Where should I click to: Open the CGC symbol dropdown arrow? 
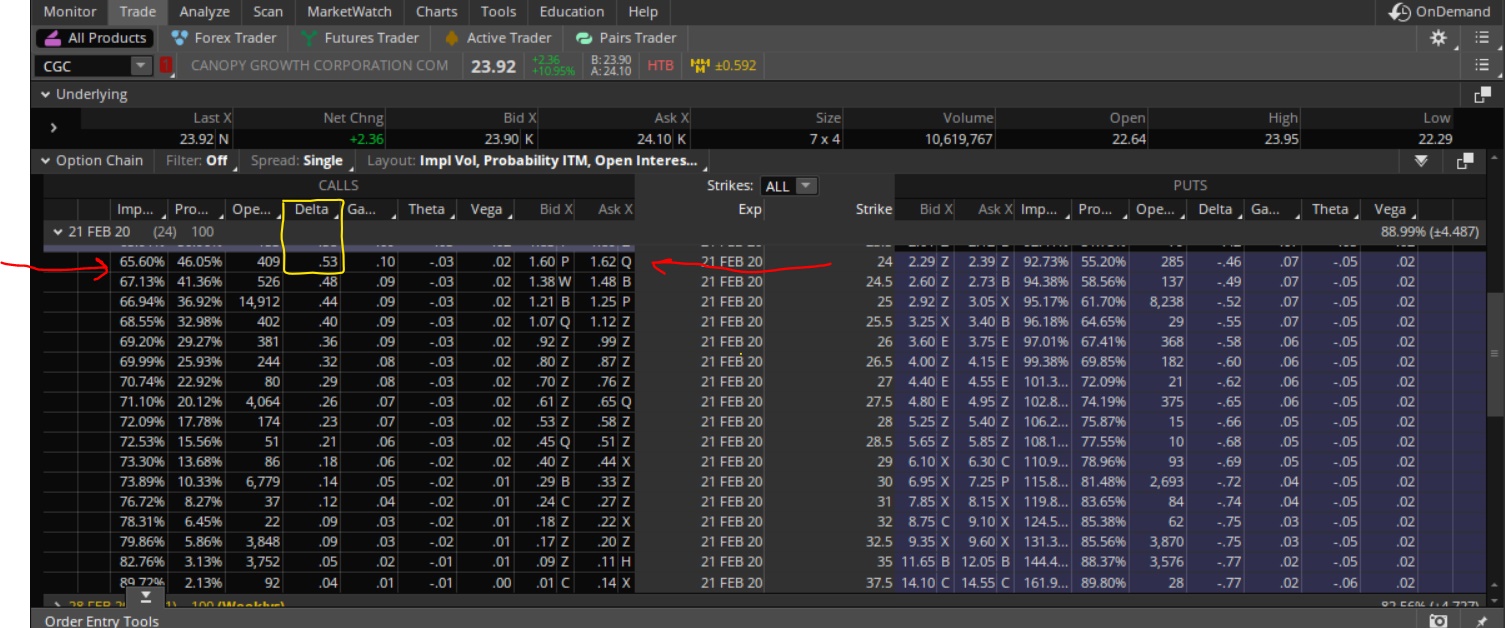(x=140, y=66)
